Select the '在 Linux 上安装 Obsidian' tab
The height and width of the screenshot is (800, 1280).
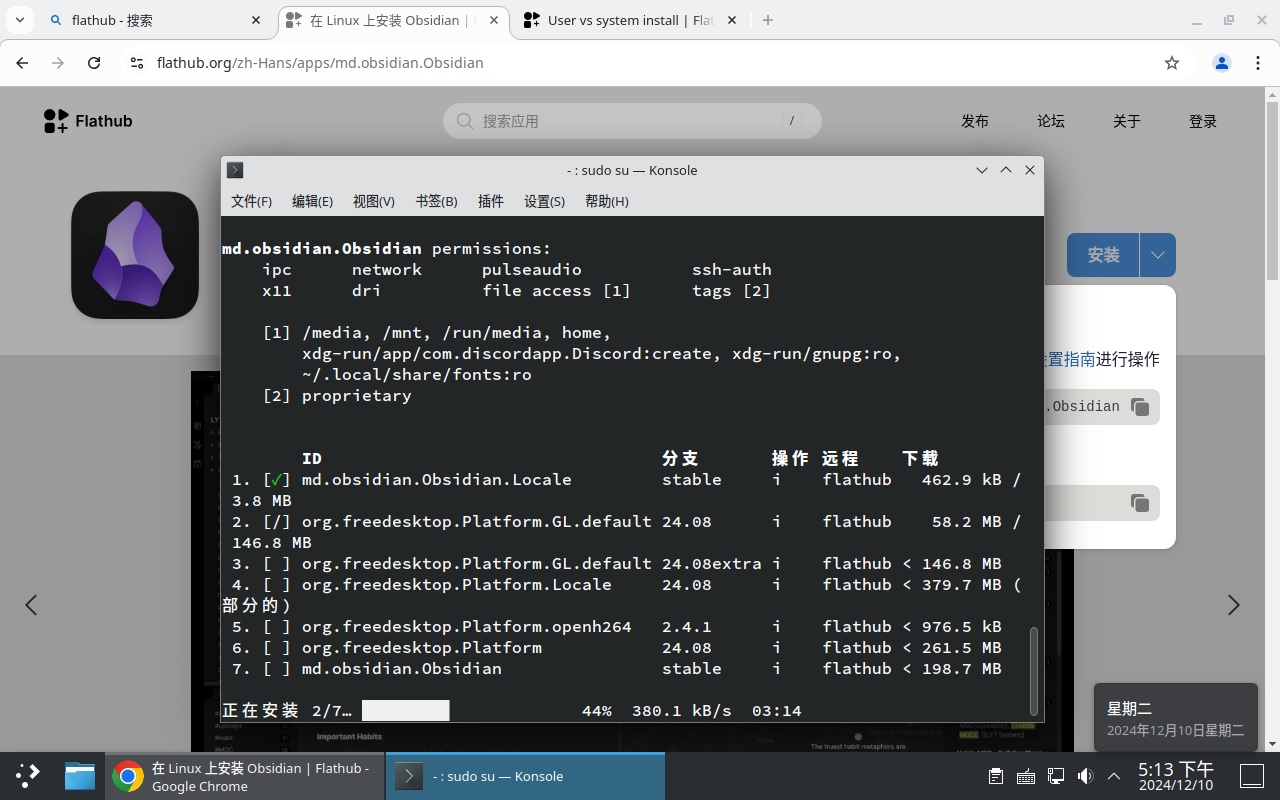pos(393,20)
